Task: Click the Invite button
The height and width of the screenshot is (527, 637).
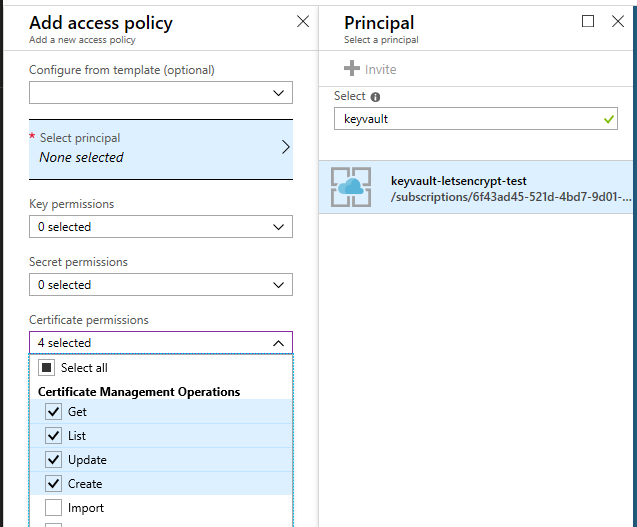Action: pos(371,69)
